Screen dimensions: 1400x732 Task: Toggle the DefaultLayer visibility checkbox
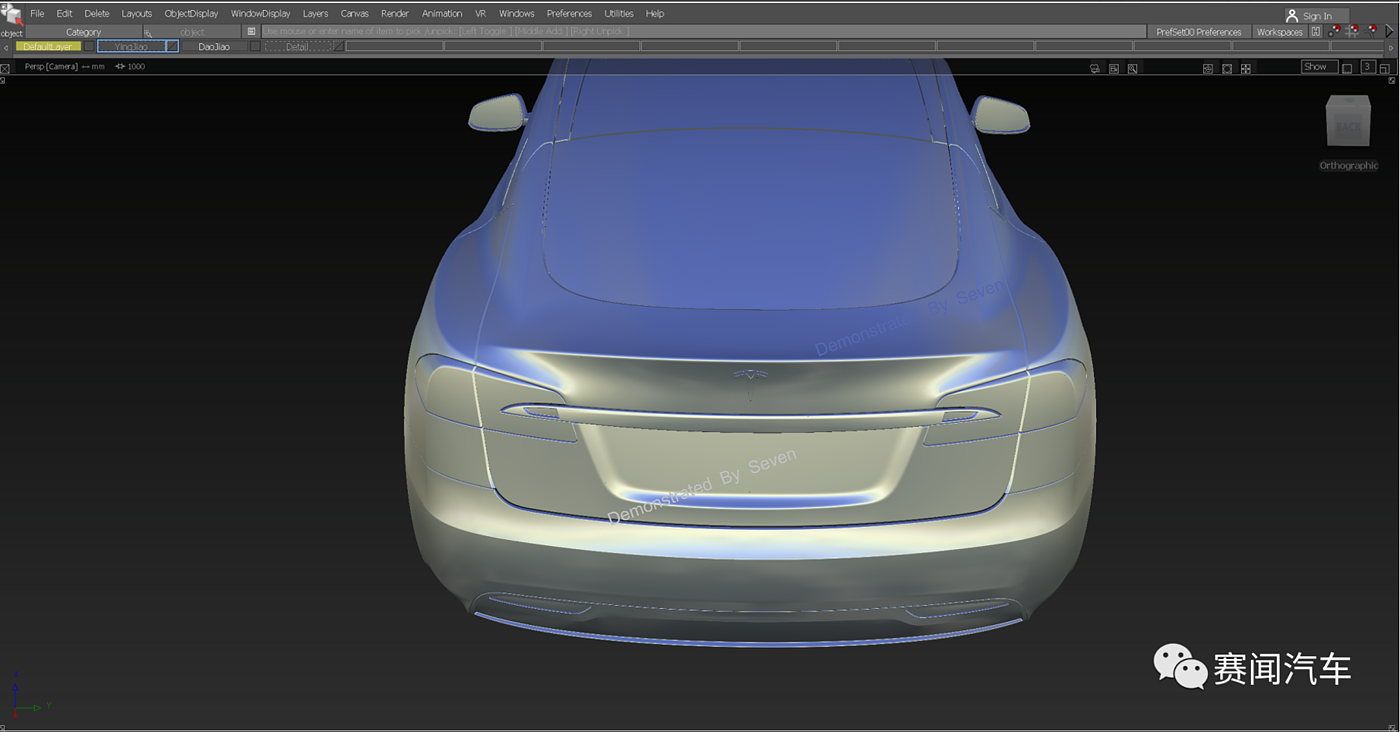[89, 47]
